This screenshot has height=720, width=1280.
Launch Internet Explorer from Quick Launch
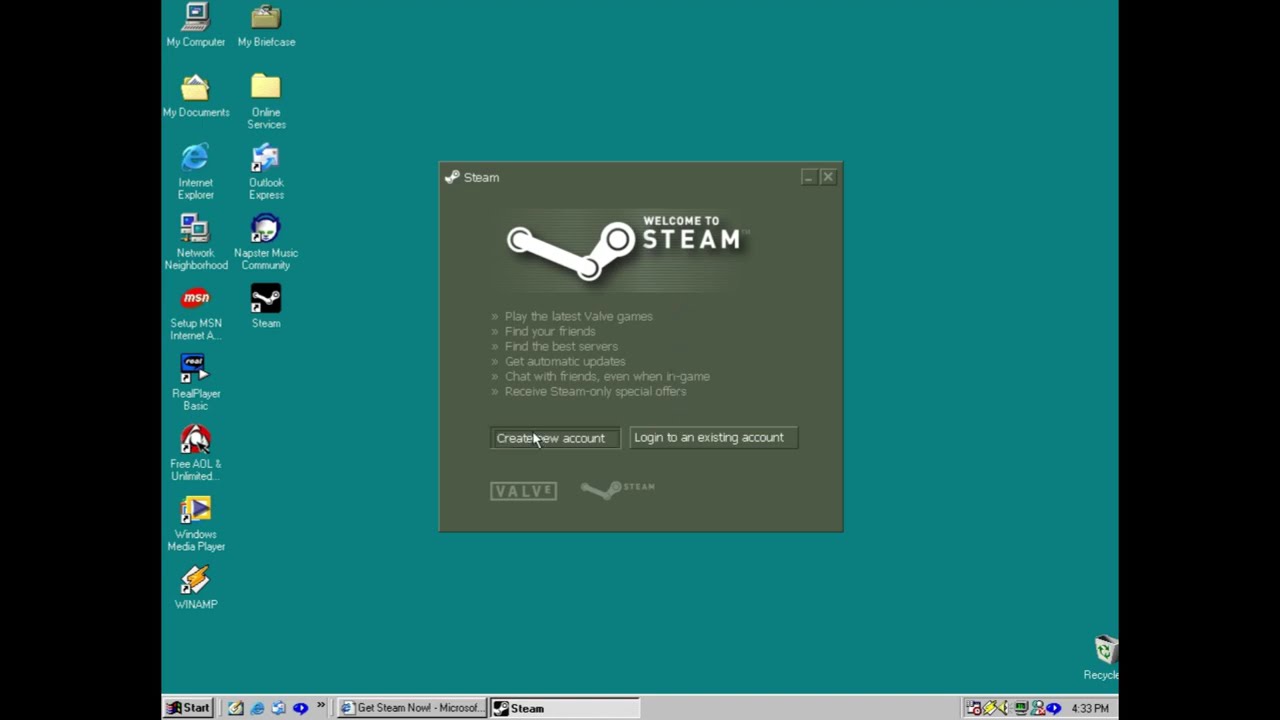pos(257,708)
